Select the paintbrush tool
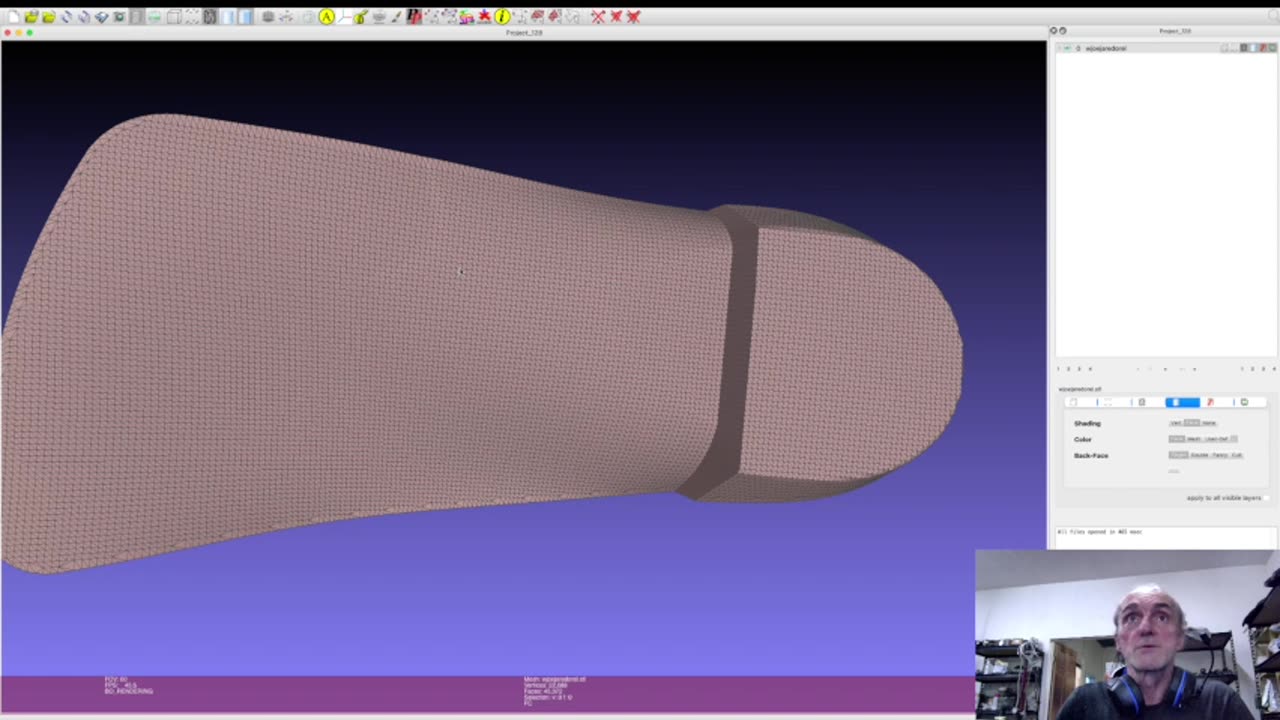Viewport: 1280px width, 720px height. click(396, 16)
